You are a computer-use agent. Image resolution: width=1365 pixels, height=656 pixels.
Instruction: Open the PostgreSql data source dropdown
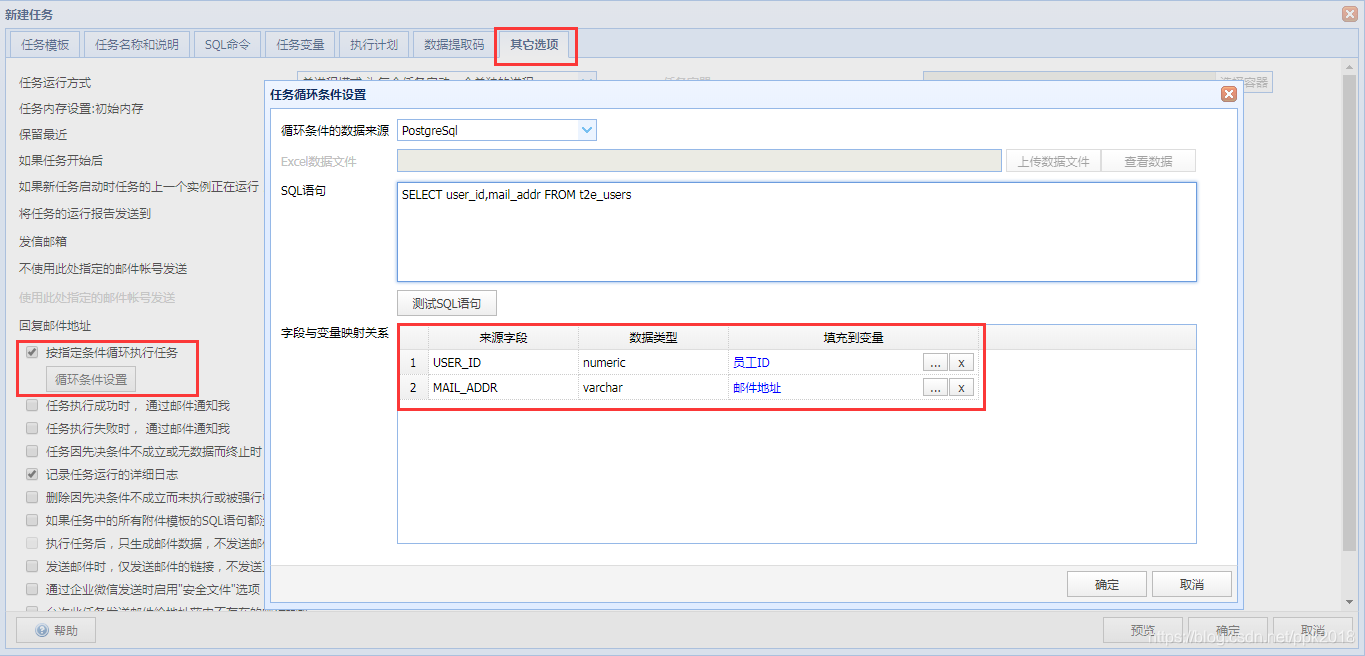tap(588, 129)
